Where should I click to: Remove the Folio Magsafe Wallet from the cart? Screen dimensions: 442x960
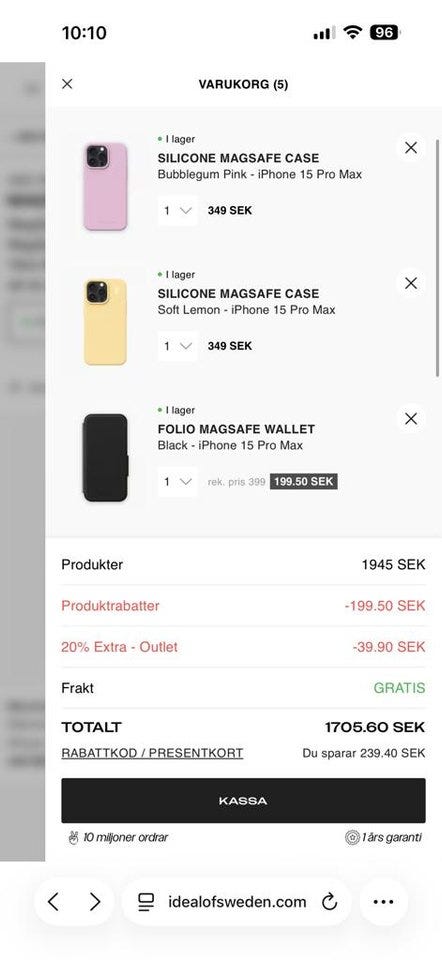pyautogui.click(x=411, y=419)
